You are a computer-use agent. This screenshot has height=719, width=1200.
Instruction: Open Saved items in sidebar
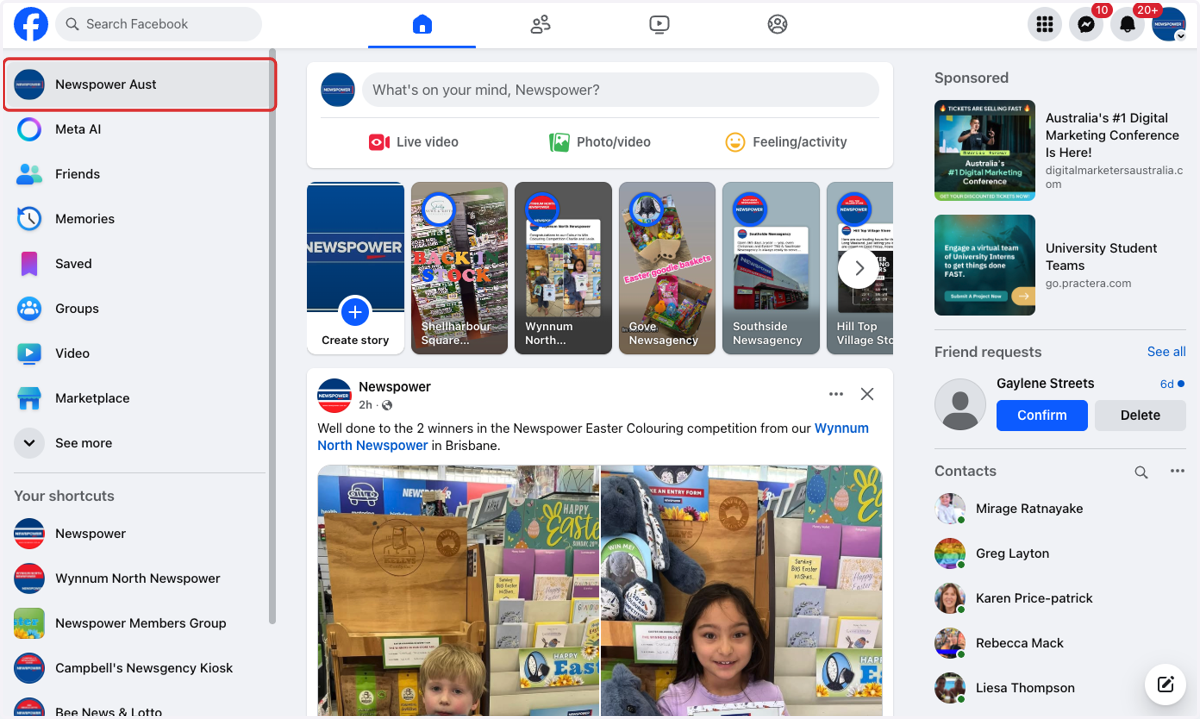click(139, 264)
